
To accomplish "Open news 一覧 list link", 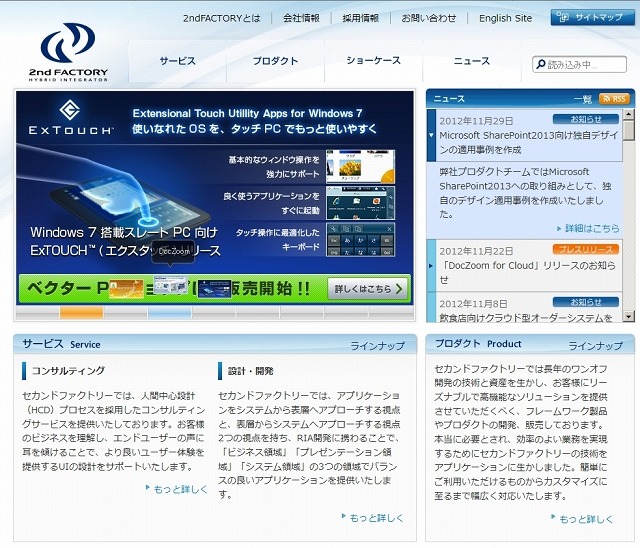I will [x=582, y=99].
